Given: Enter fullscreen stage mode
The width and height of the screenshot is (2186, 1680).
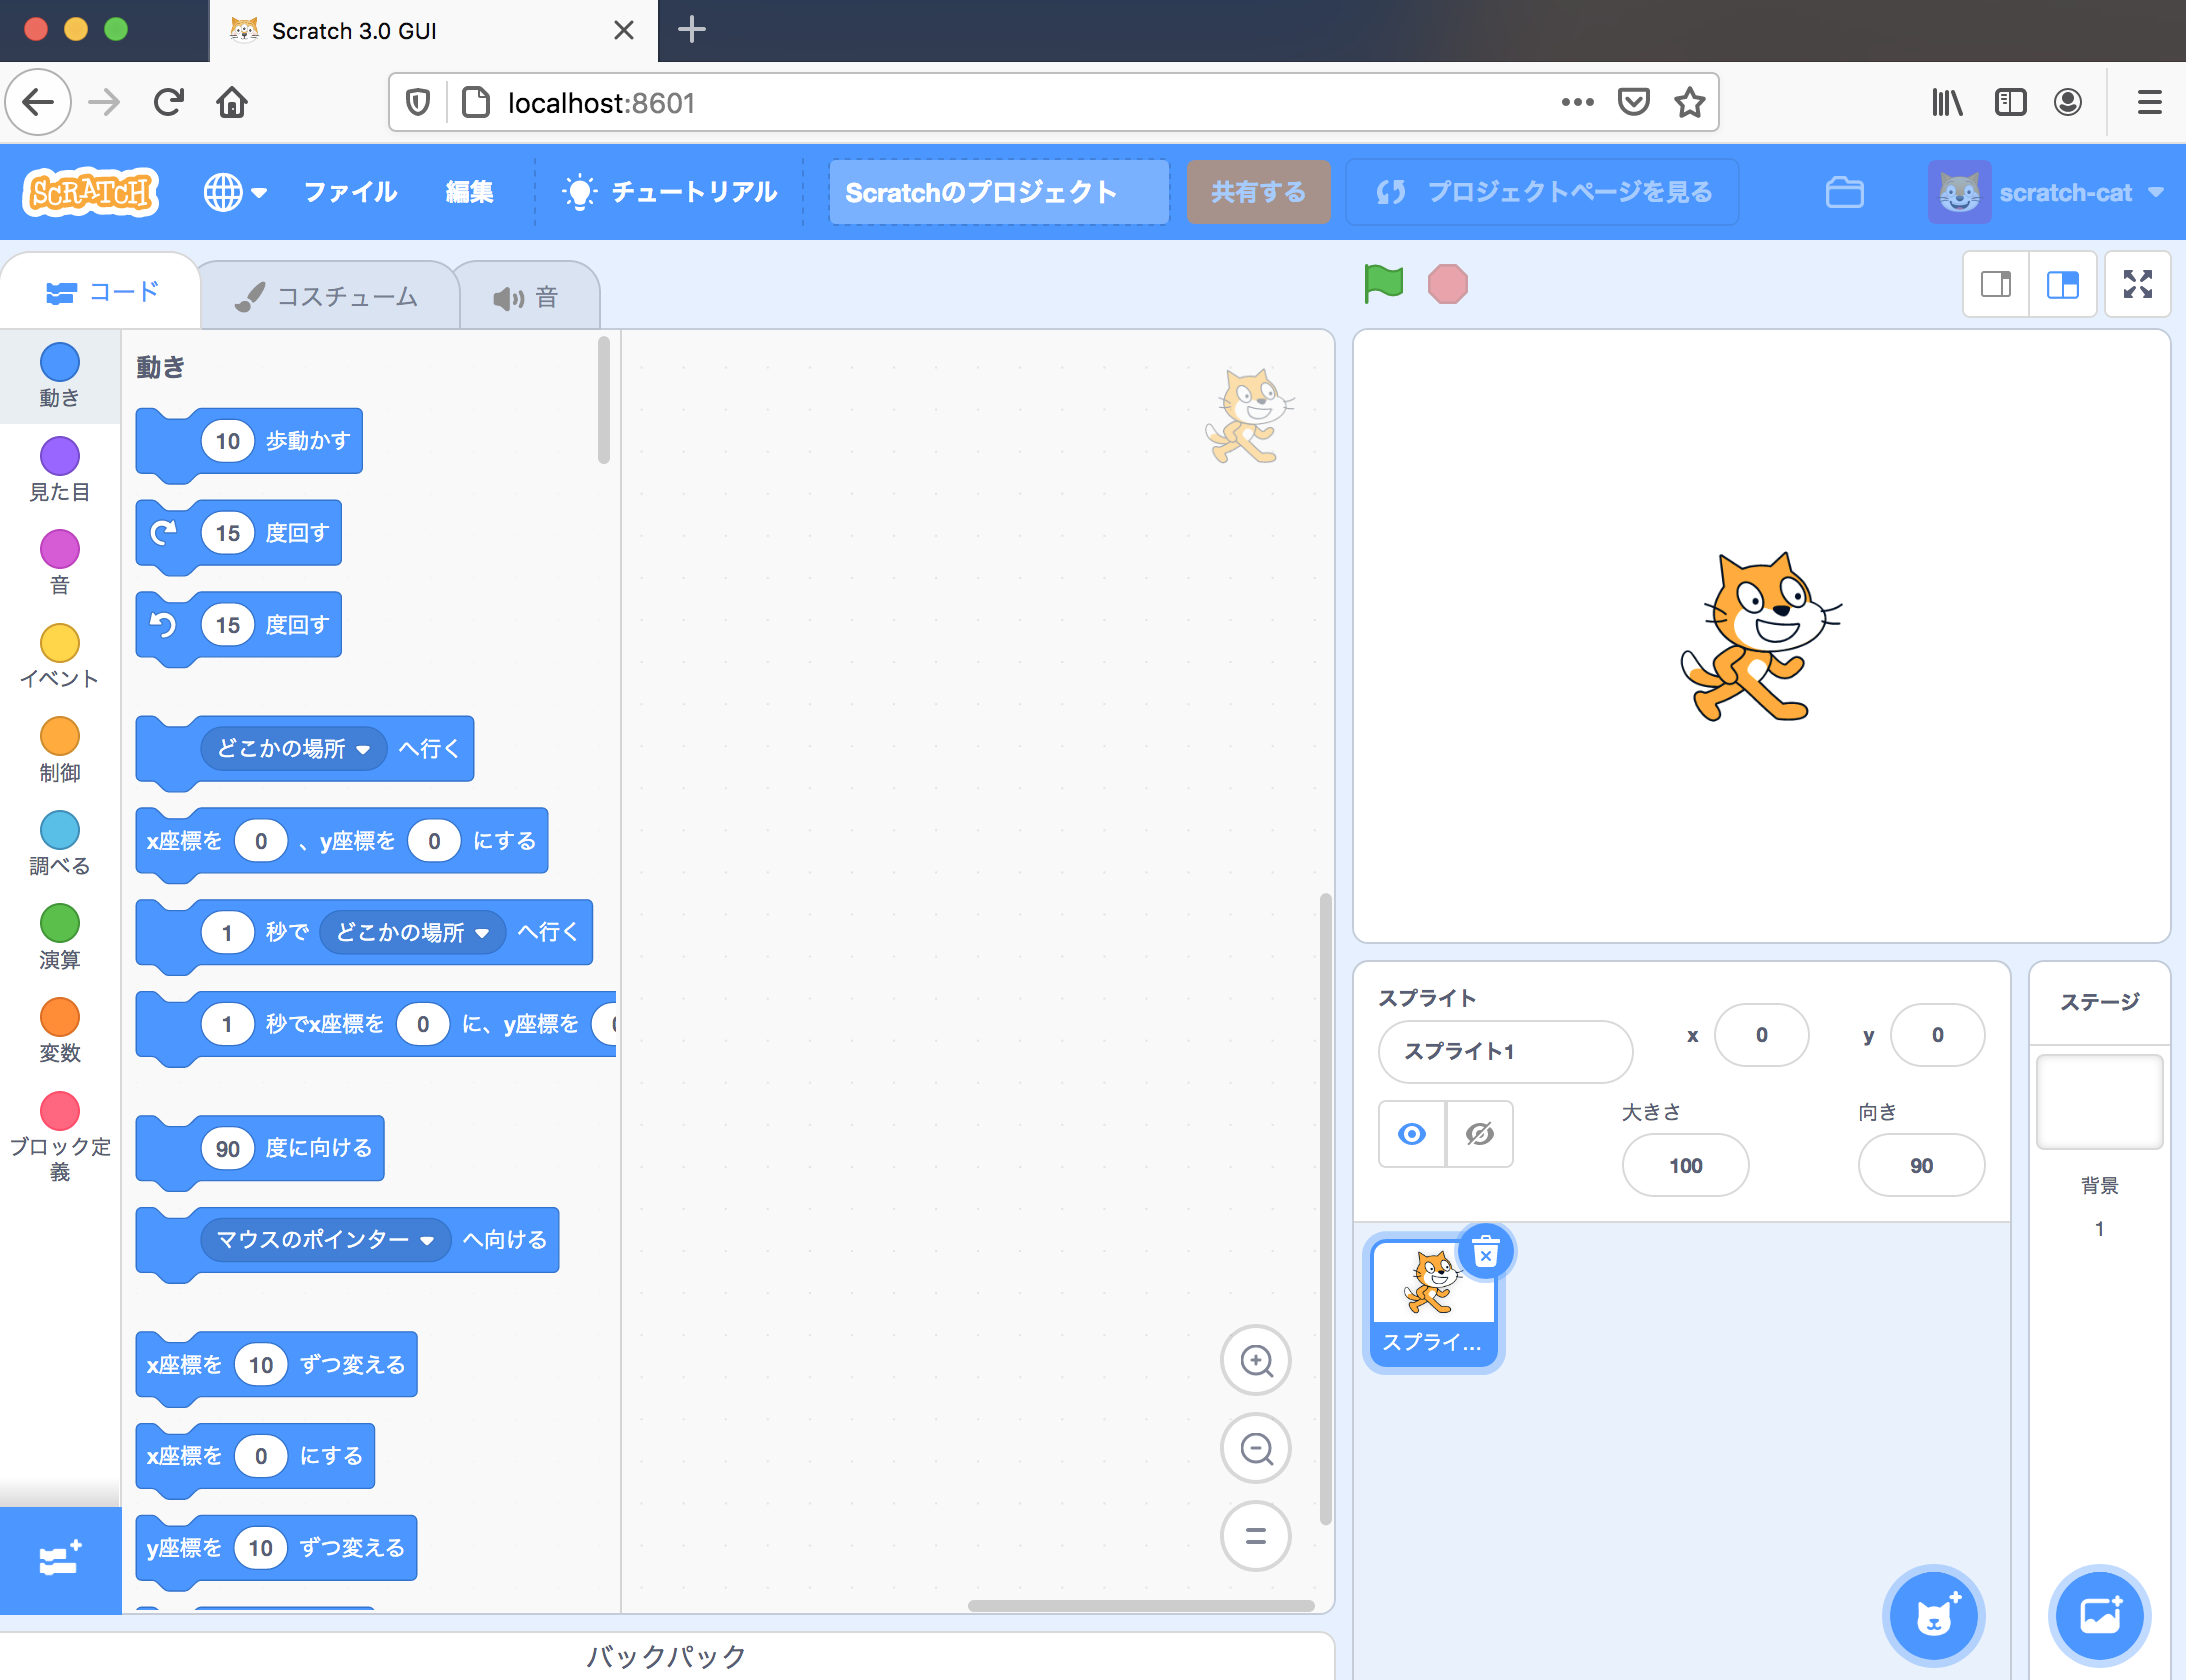Looking at the screenshot, I should click(2137, 285).
